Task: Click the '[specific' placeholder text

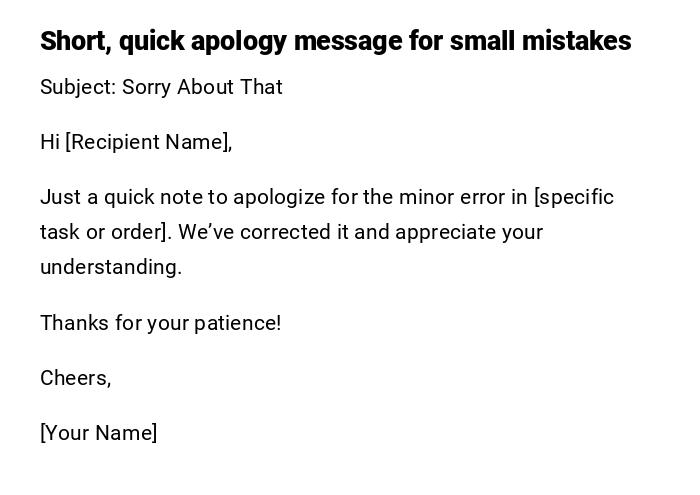Action: tap(574, 197)
